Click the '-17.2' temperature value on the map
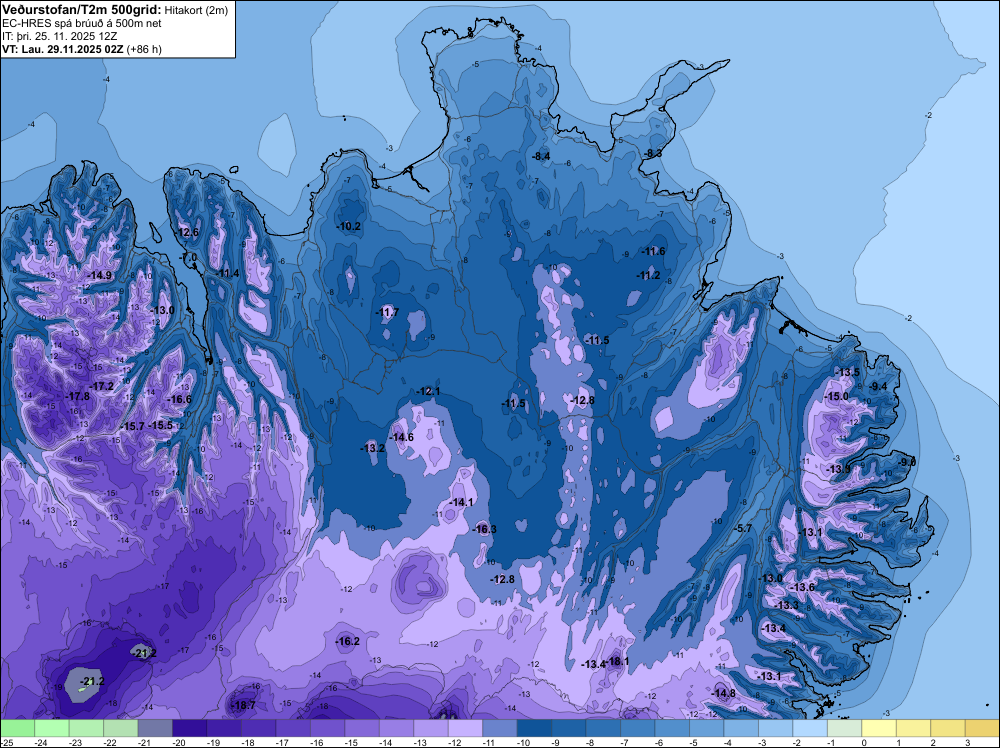 pyautogui.click(x=101, y=386)
